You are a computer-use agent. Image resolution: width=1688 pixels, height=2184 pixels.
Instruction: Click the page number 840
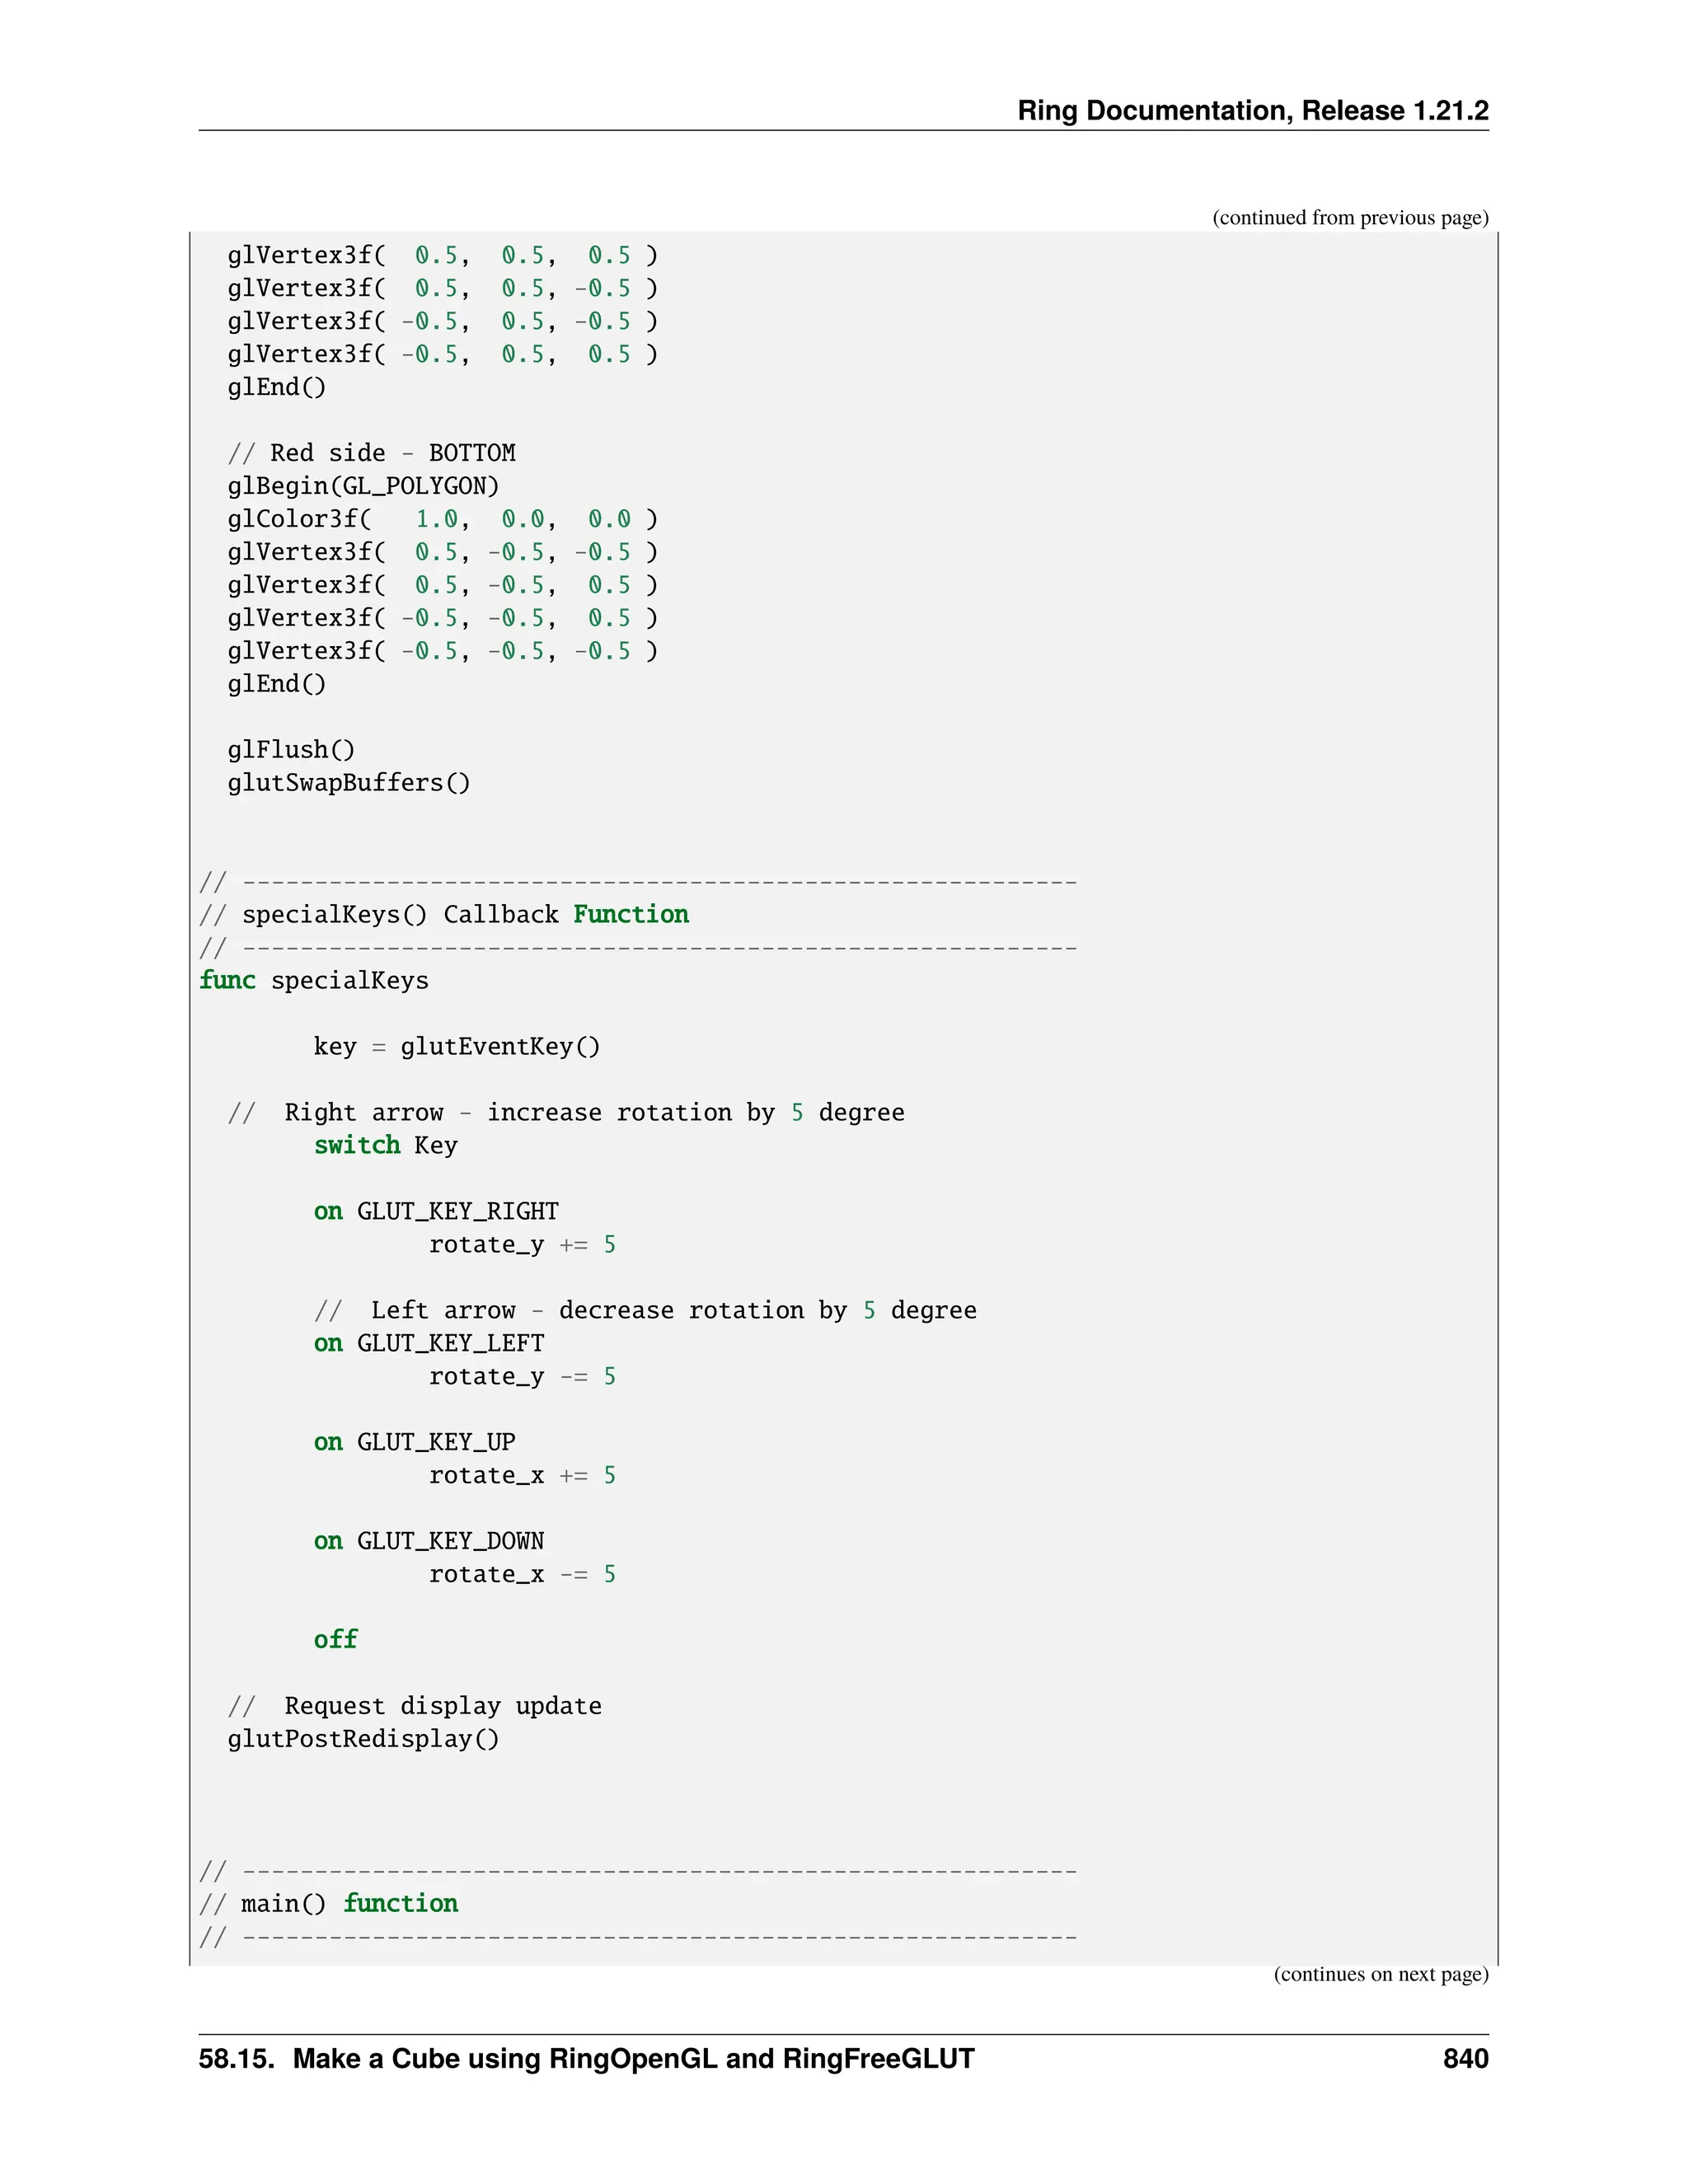coord(1465,2059)
